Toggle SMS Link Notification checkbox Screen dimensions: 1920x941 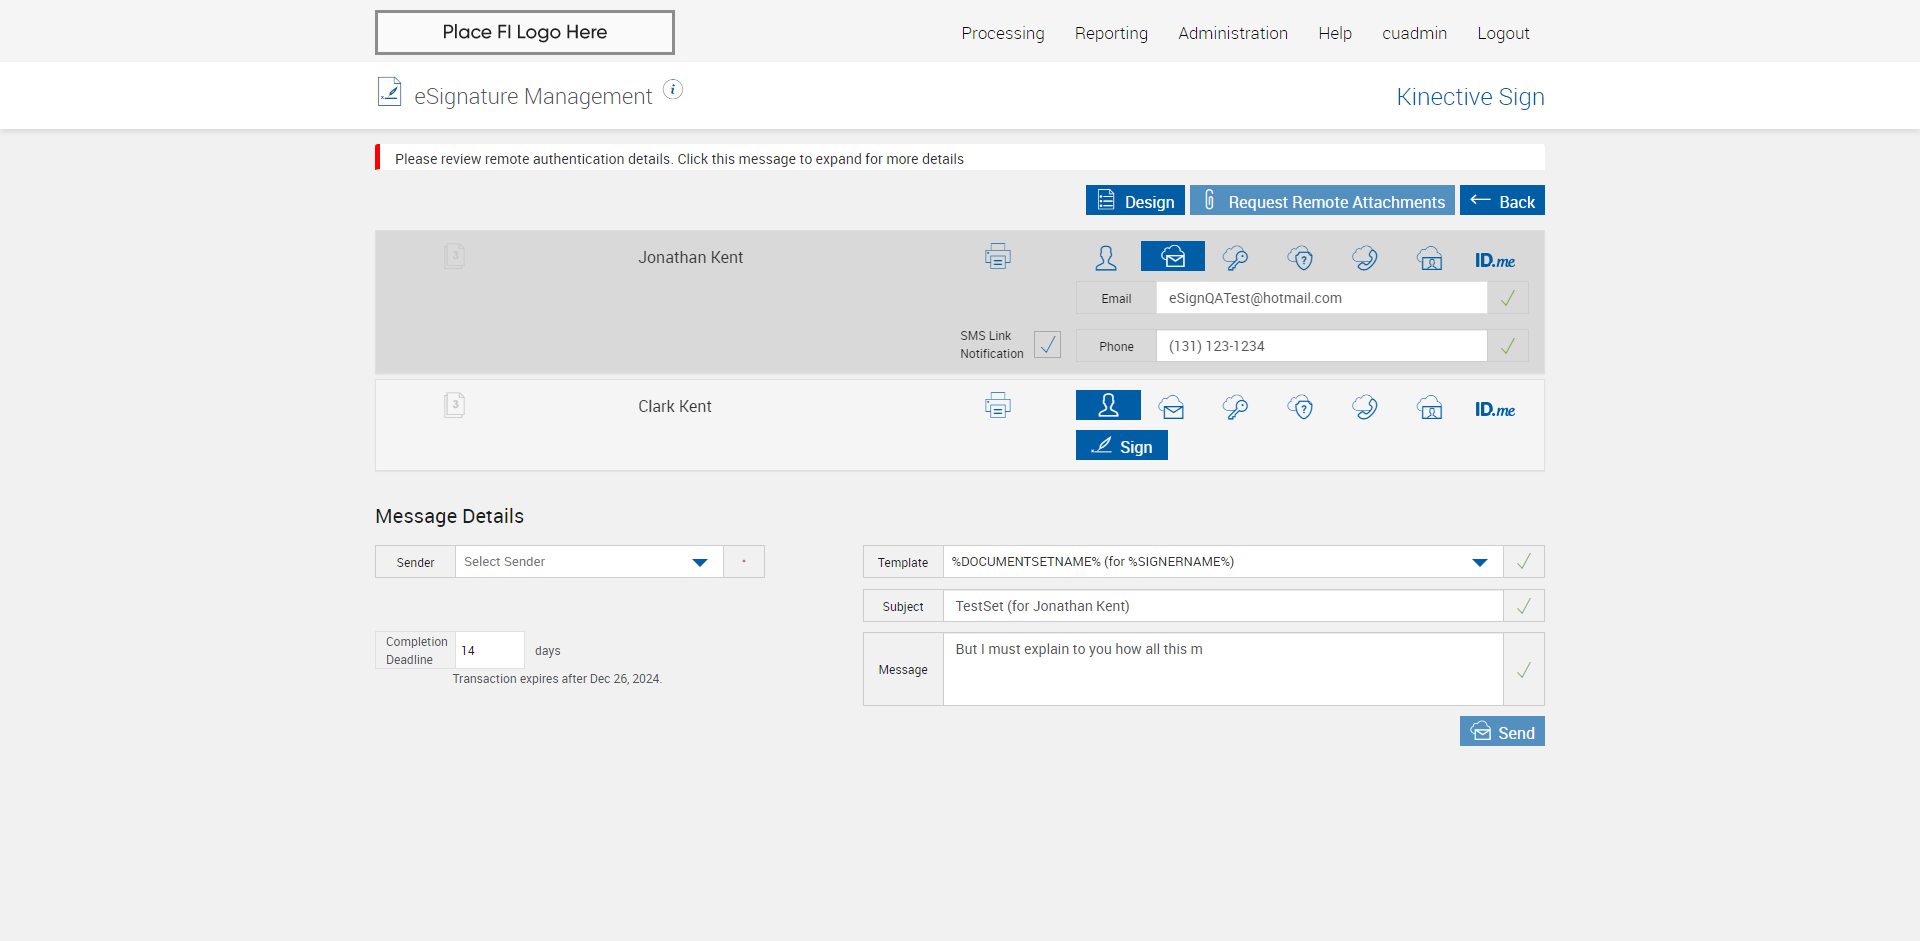click(x=1047, y=345)
